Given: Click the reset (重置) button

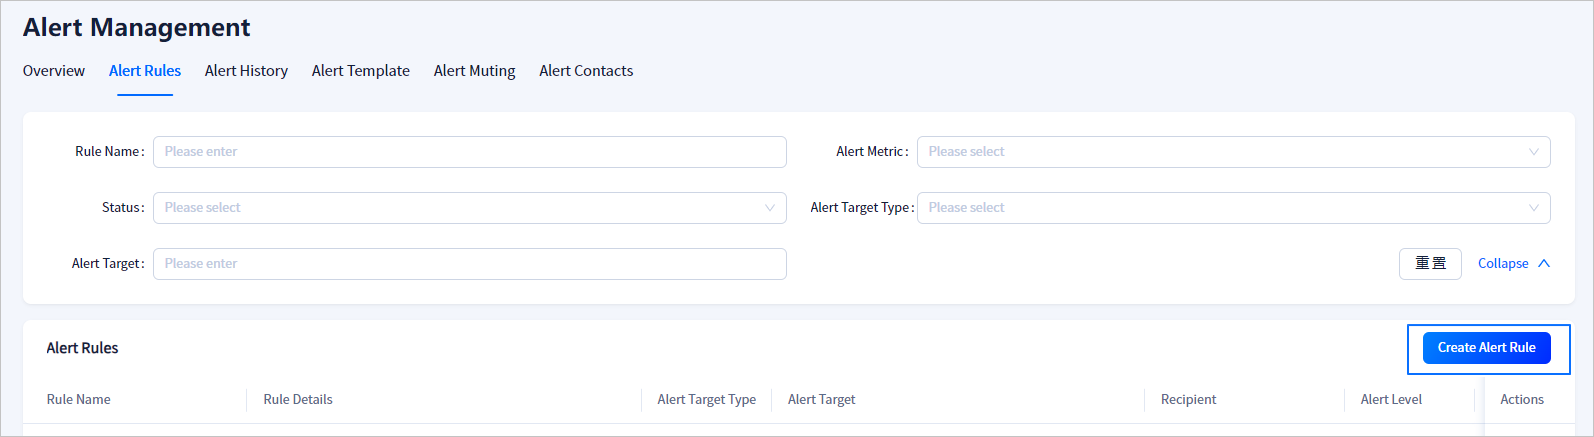Looking at the screenshot, I should click(1430, 264).
